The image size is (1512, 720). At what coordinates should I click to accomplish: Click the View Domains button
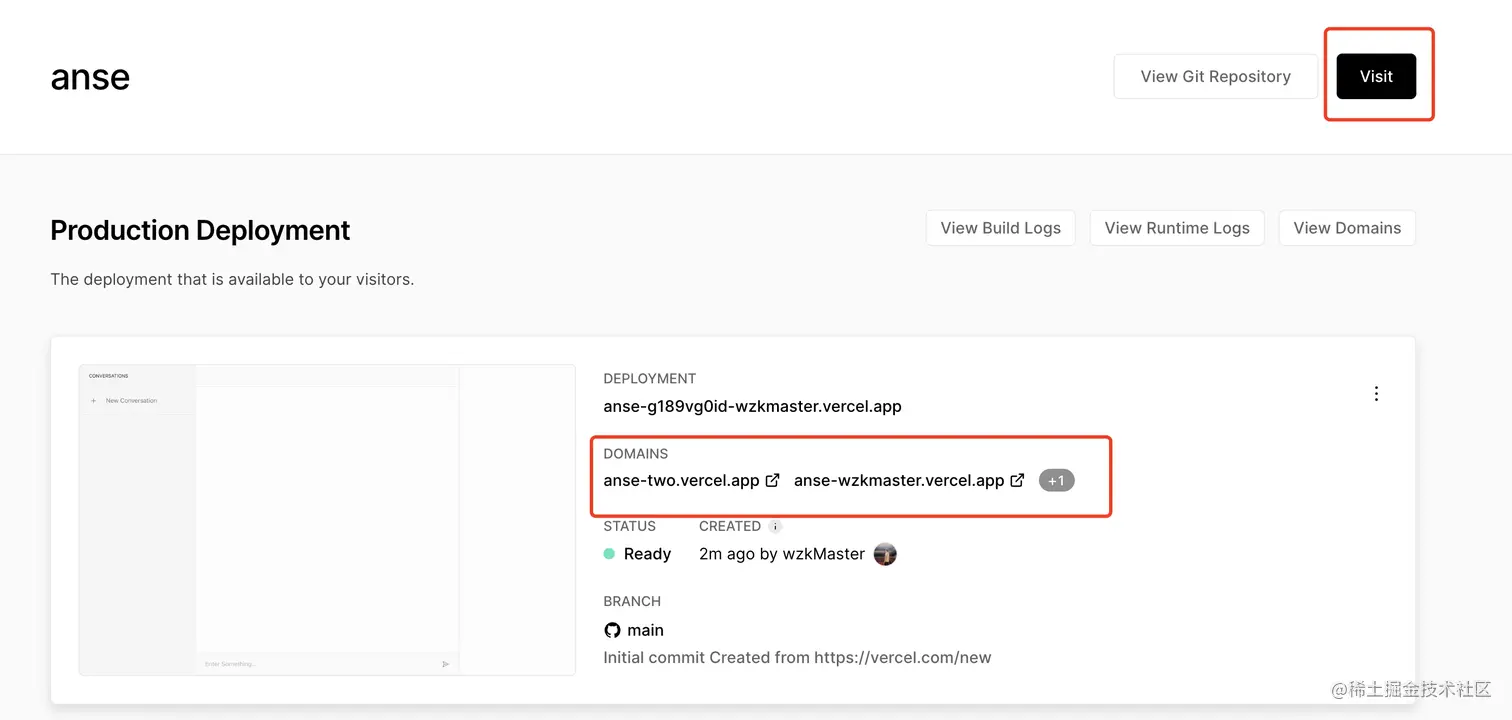coord(1347,228)
